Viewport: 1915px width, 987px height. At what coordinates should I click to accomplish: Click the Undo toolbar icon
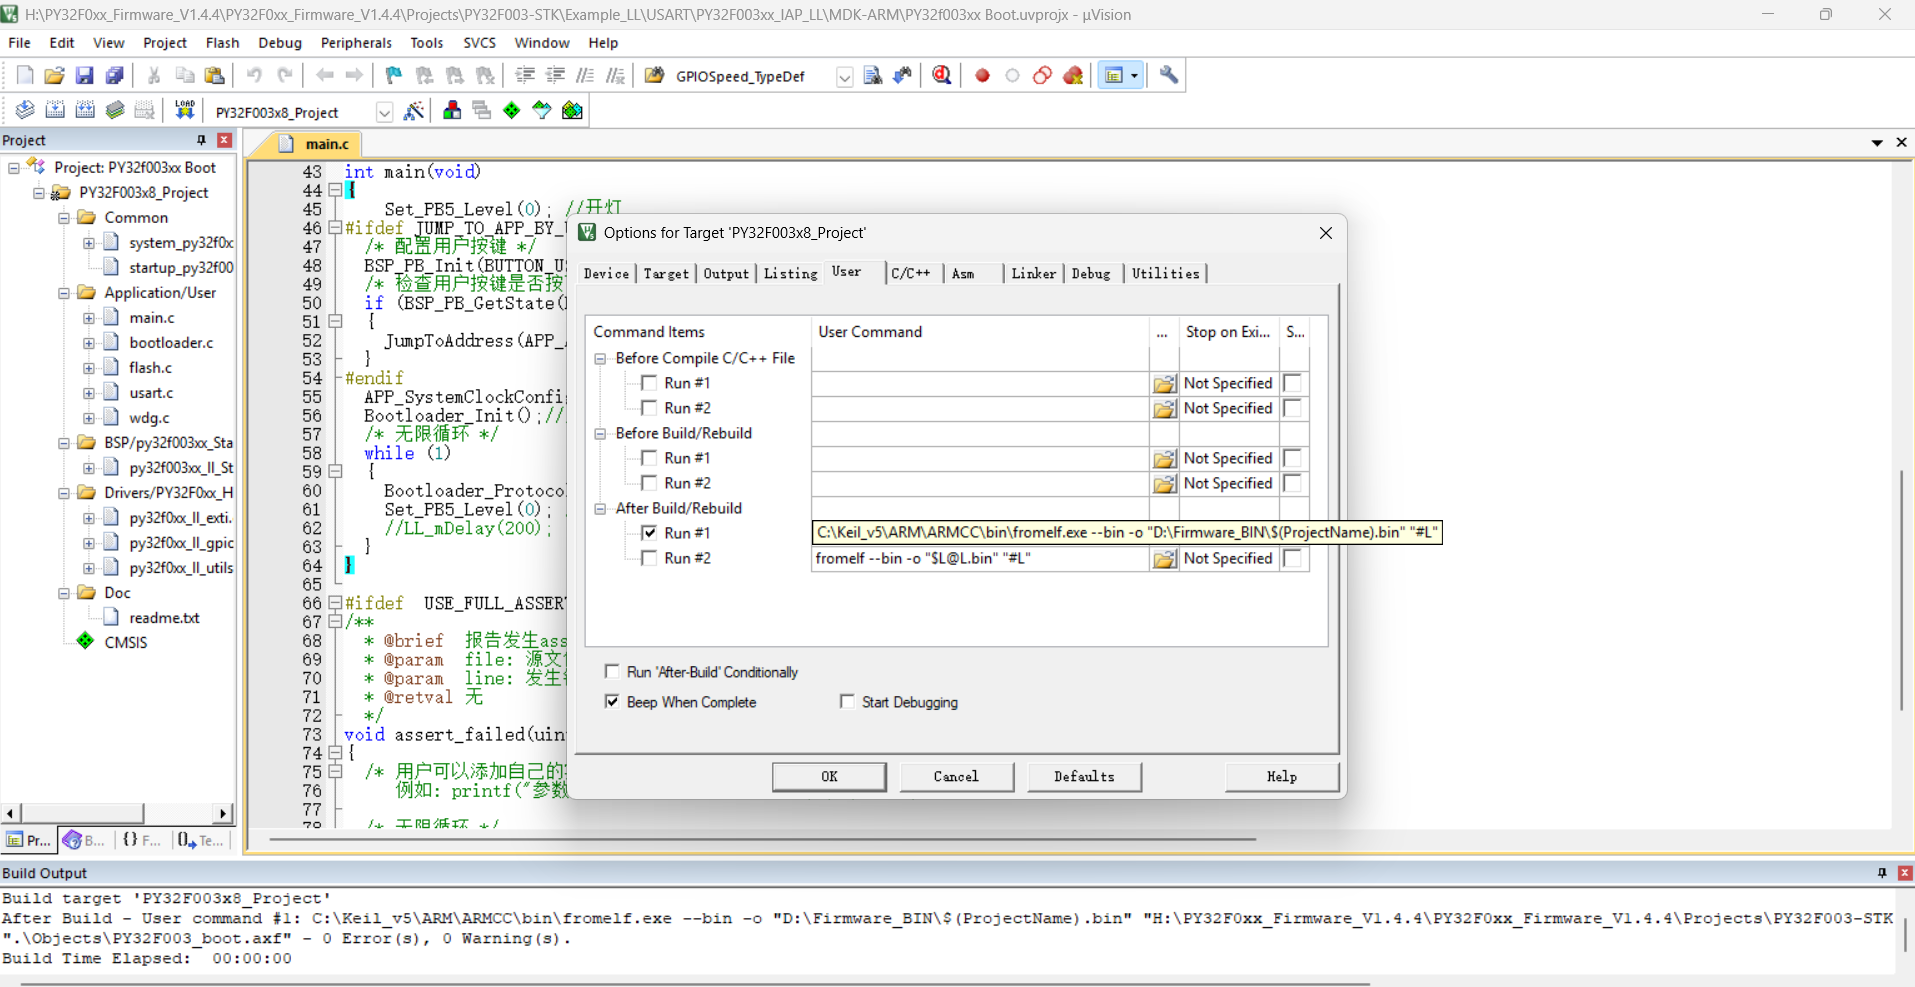[254, 75]
